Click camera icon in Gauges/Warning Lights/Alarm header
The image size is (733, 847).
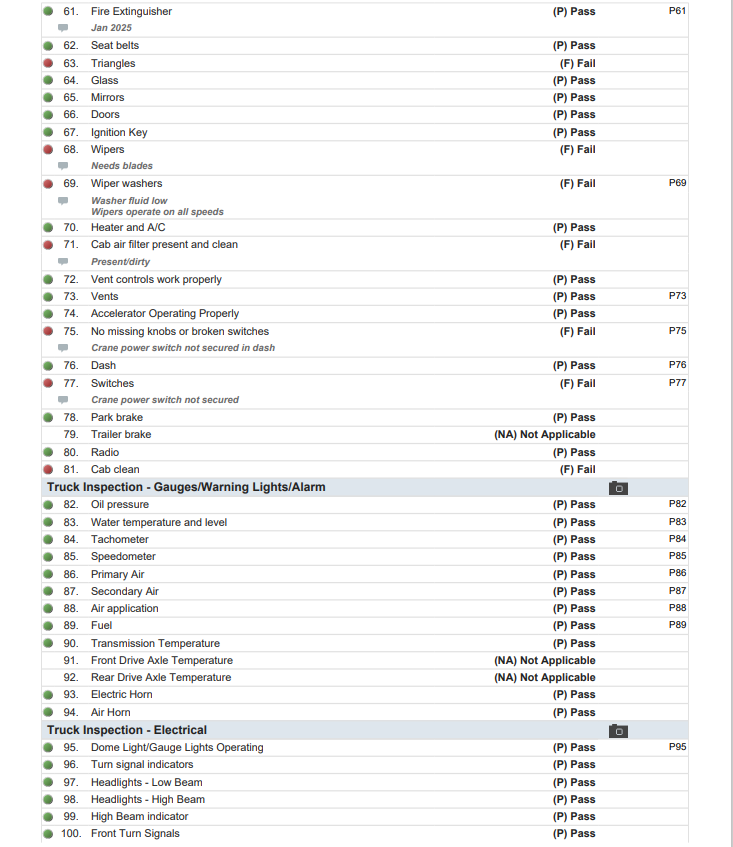[x=618, y=488]
